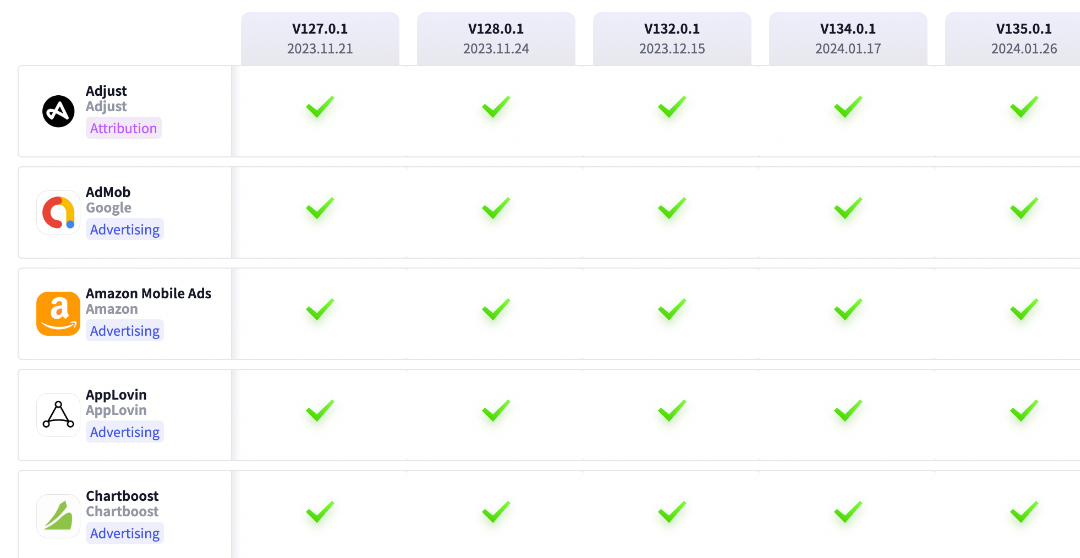Viewport: 1080px width, 558px height.
Task: Open the Amazon Mobile Ads icon
Action: (x=59, y=313)
